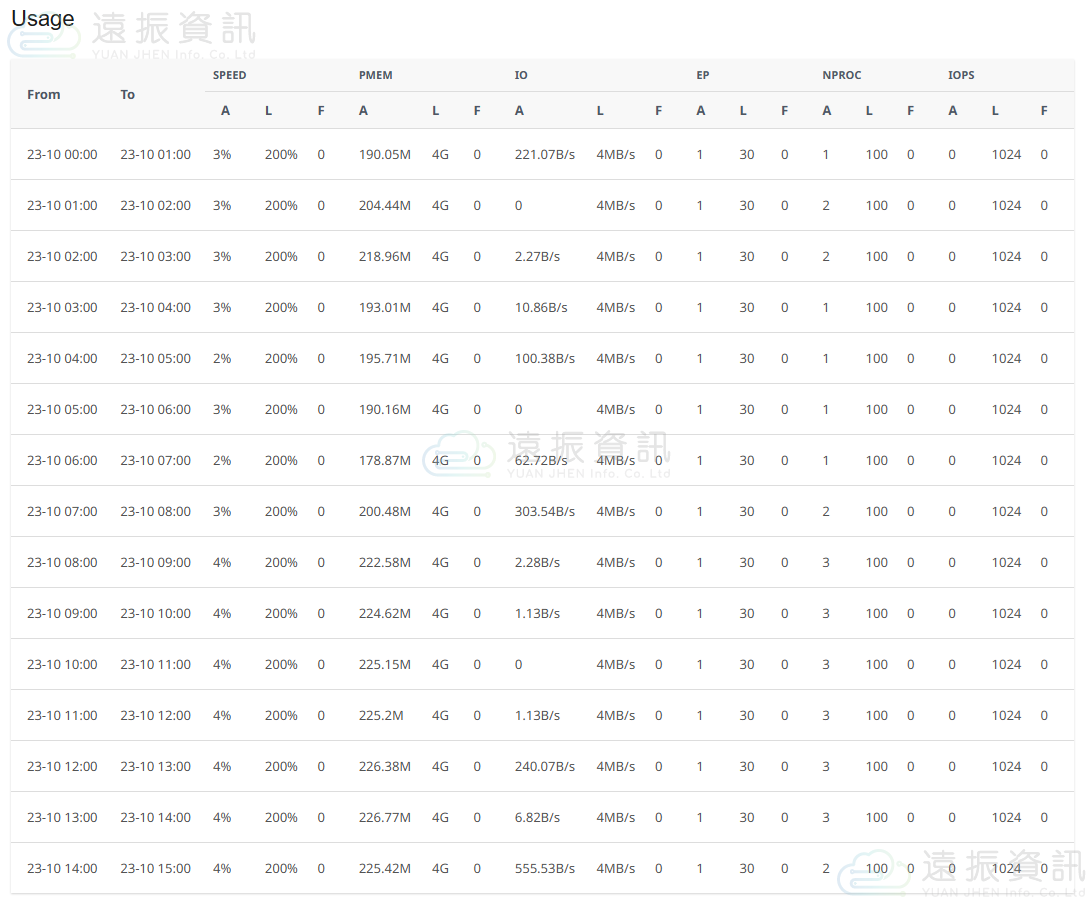The image size is (1092, 908).
Task: Click the 225.2M memory value
Action: 381,715
